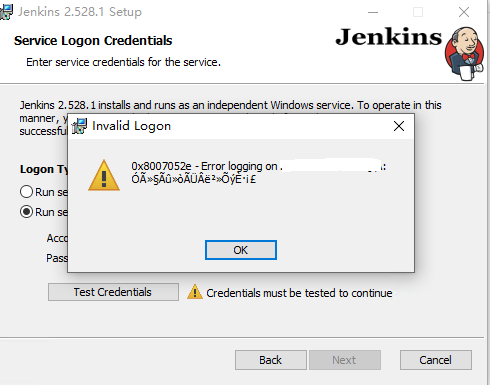This screenshot has width=490, height=385.
Task: Click the 'Enter service credentials for the service.' text
Action: 123,62
